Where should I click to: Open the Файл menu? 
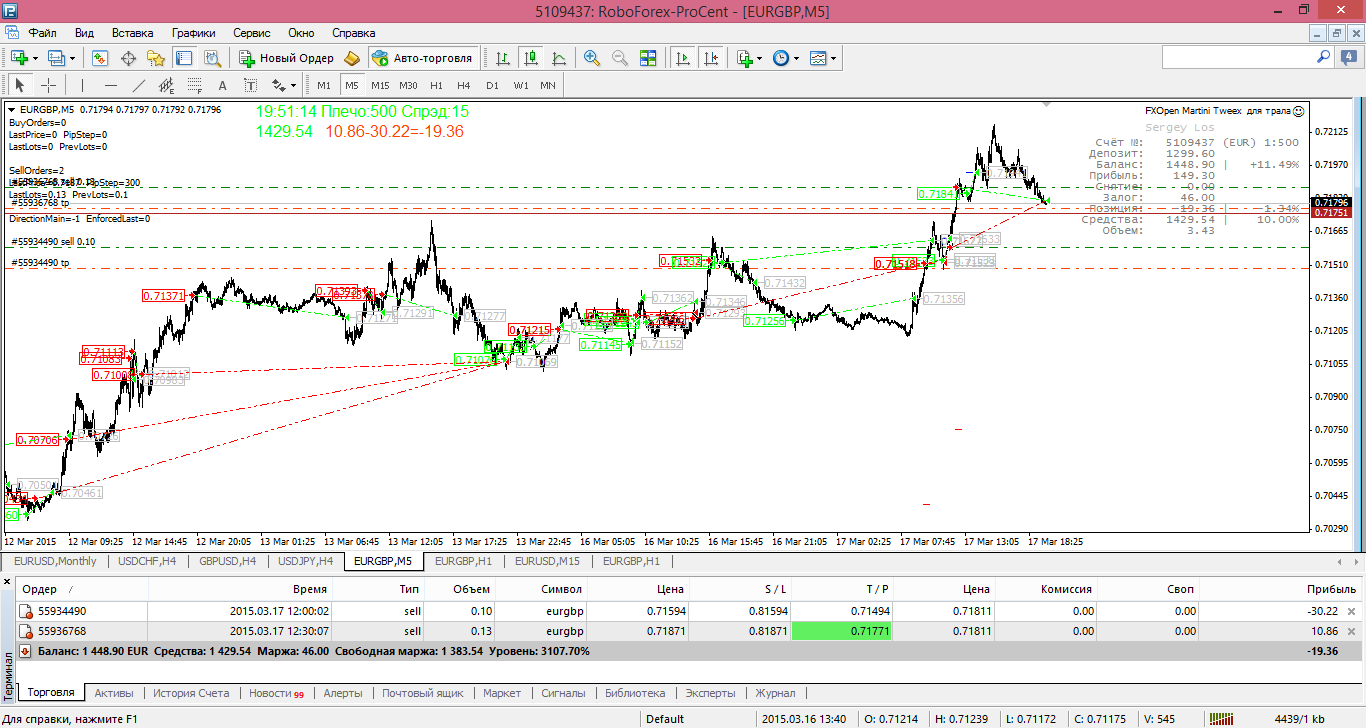pyautogui.click(x=43, y=32)
